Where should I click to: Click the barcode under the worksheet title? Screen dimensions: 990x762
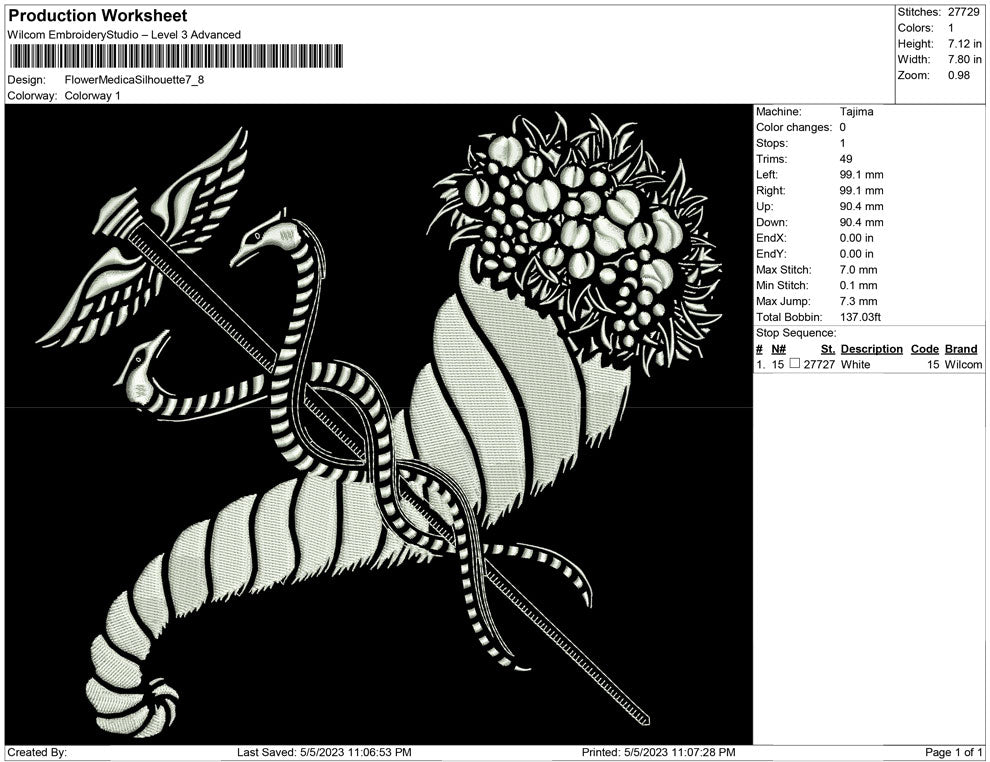pos(176,56)
